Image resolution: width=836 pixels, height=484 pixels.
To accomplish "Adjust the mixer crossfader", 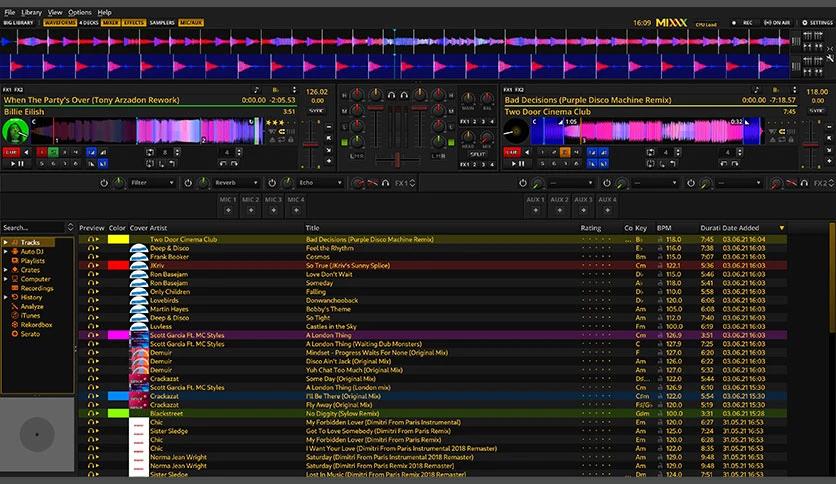I will 397,159.
